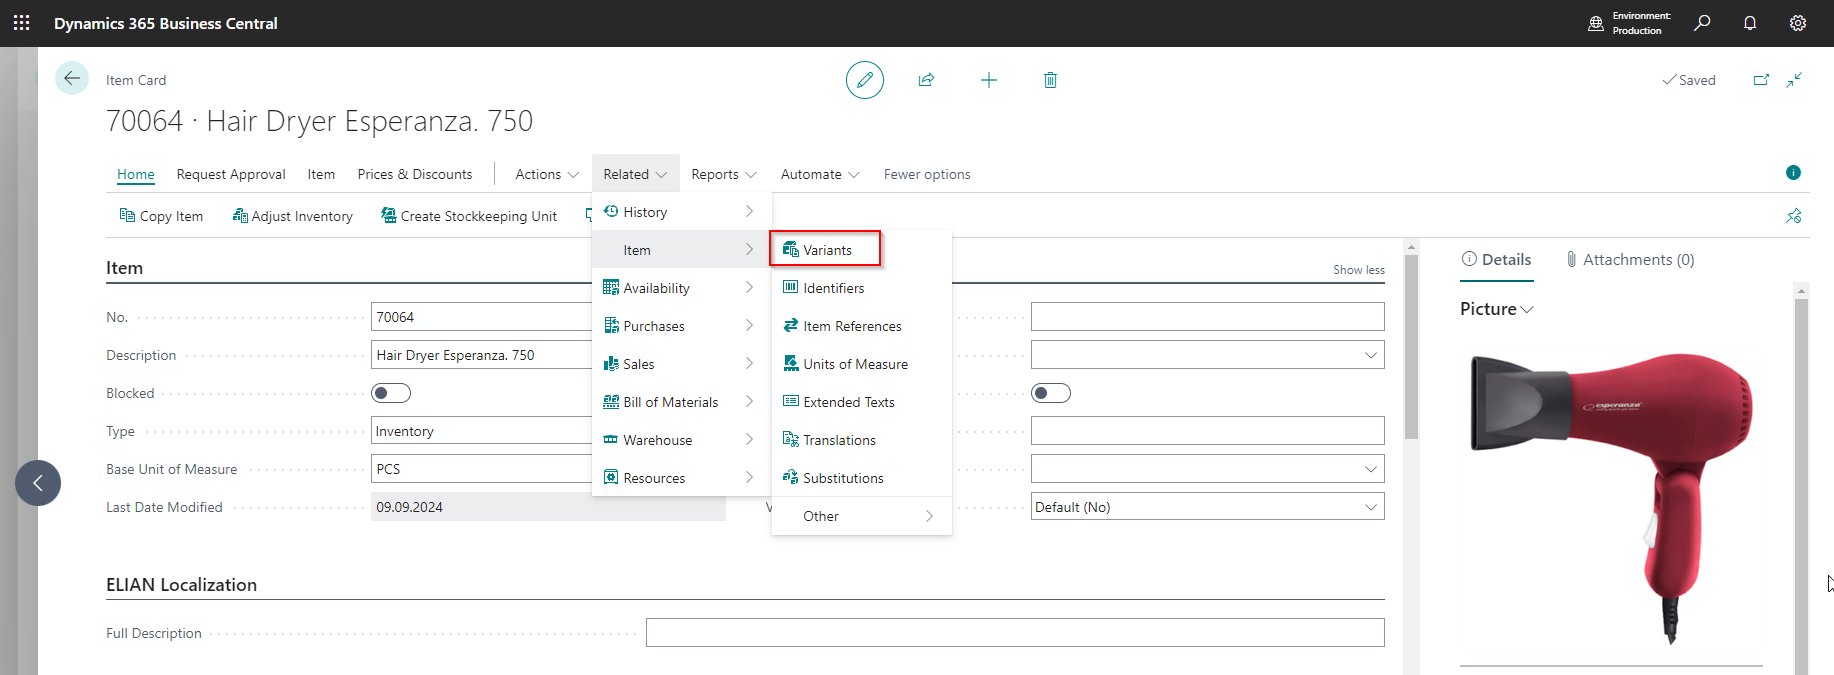Open Identifiers from the submenu
This screenshot has height=675, width=1834.
click(x=862, y=288)
